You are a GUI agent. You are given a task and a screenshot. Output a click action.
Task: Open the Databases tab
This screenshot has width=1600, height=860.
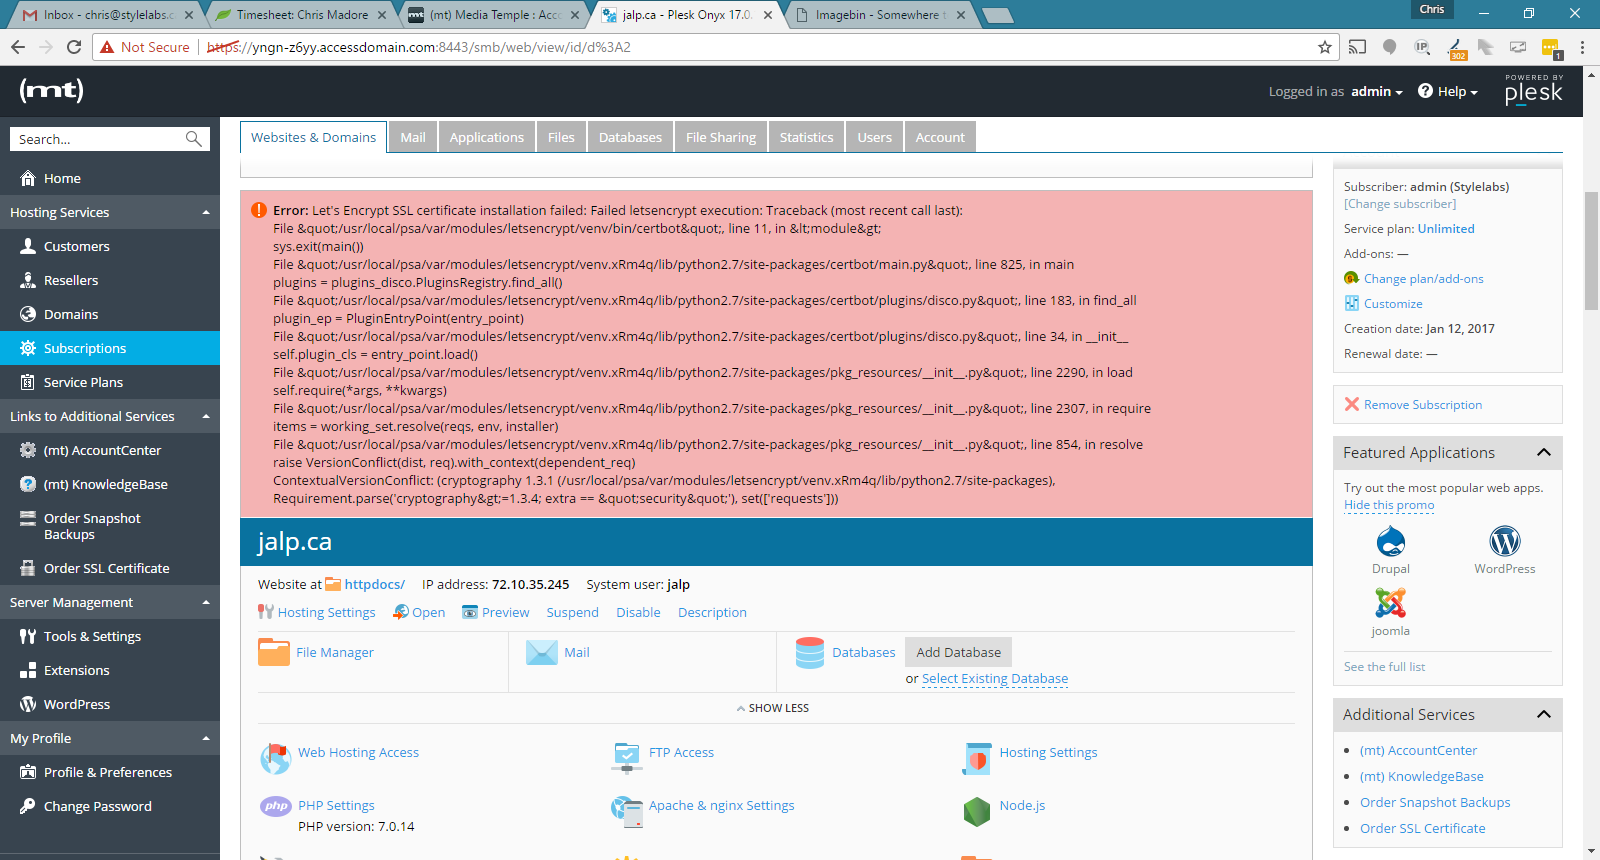point(630,137)
